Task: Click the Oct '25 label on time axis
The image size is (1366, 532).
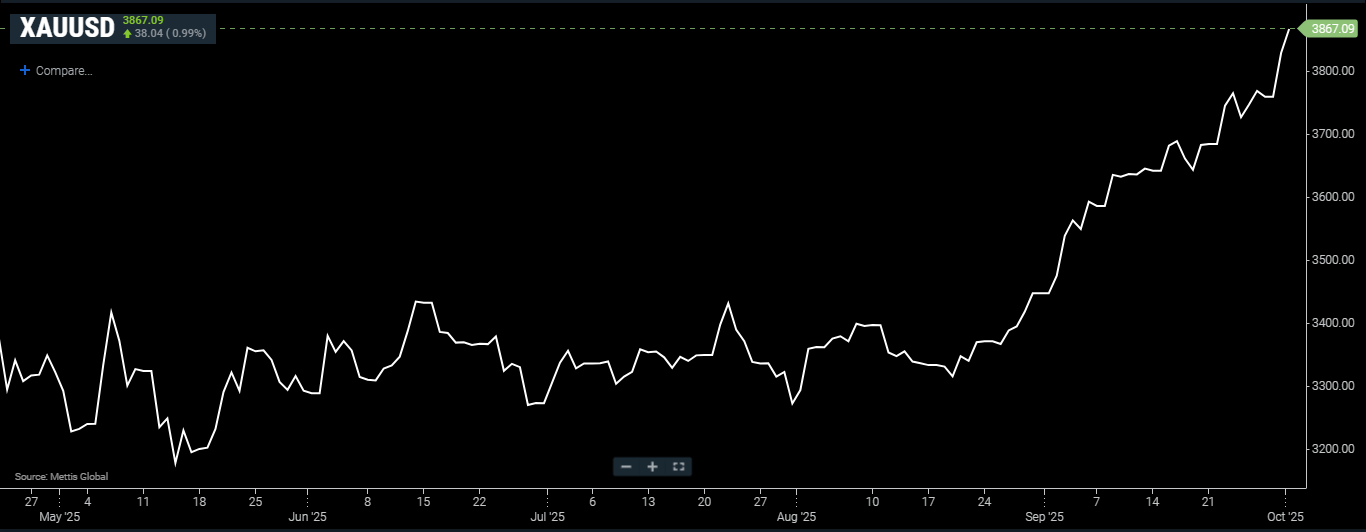Action: tap(1285, 517)
